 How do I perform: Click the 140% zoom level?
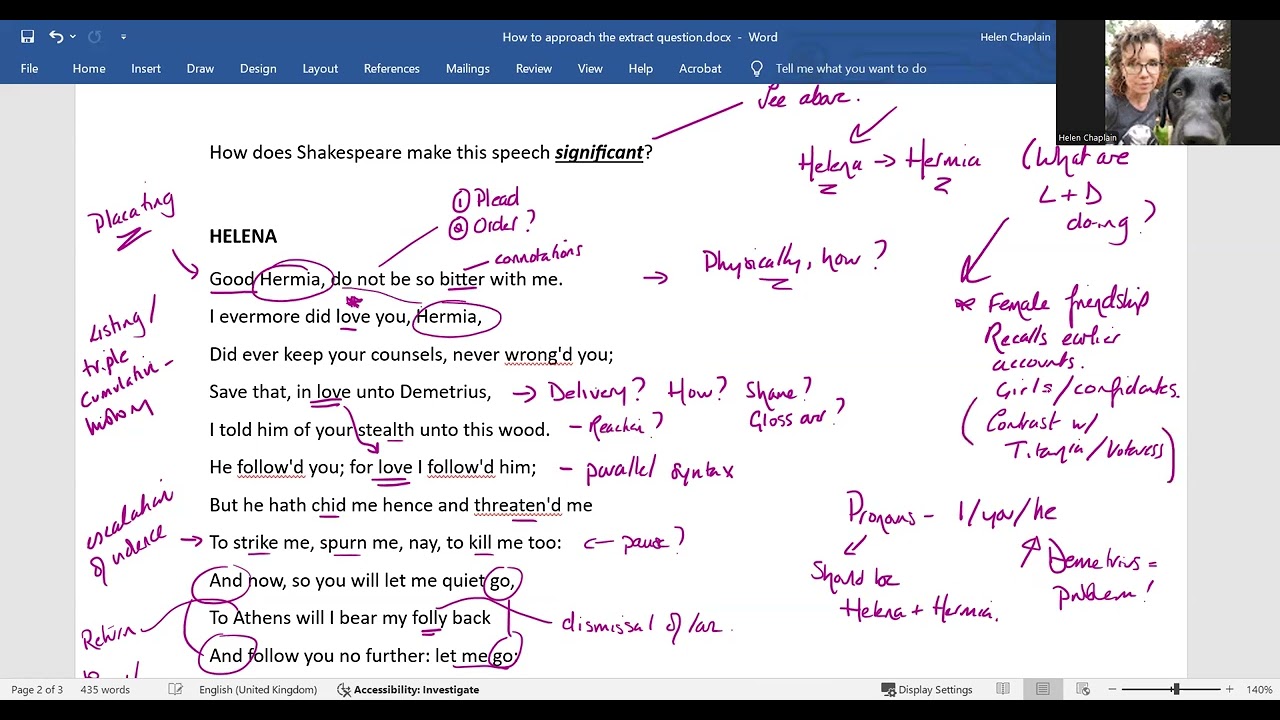pyautogui.click(x=1259, y=689)
